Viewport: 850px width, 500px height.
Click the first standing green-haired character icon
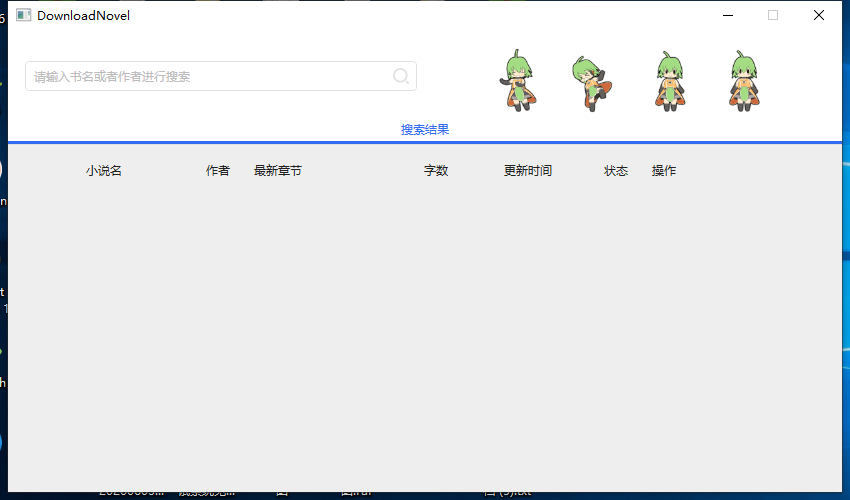(518, 80)
